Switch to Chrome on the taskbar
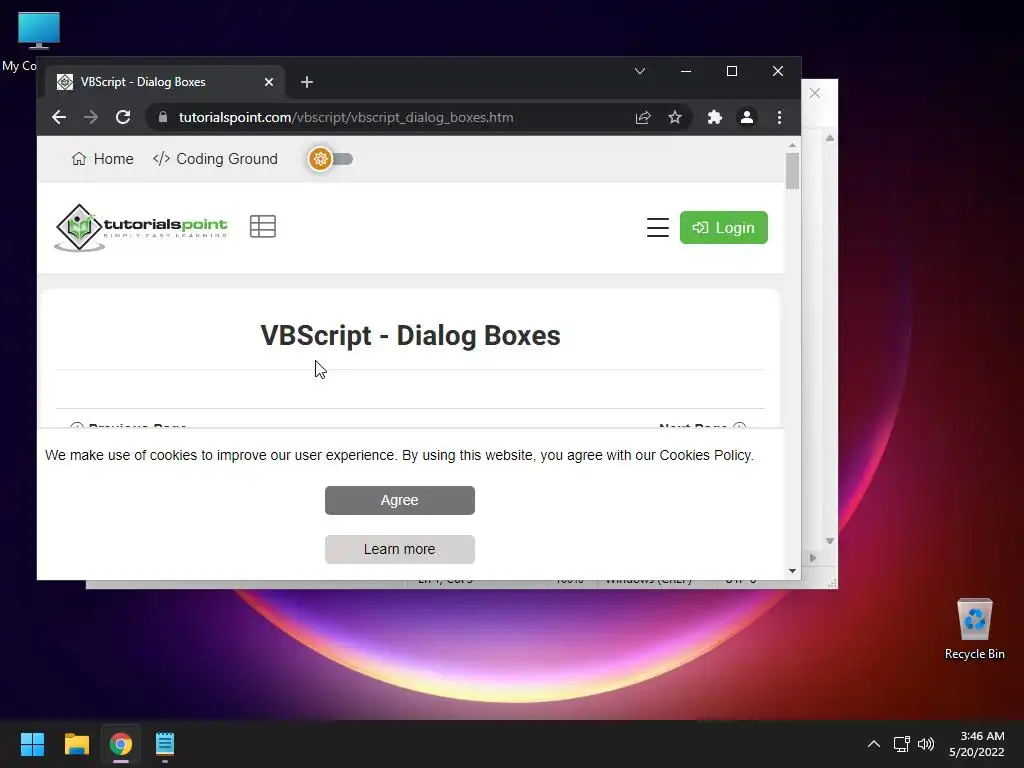Image resolution: width=1024 pixels, height=768 pixels. click(121, 744)
